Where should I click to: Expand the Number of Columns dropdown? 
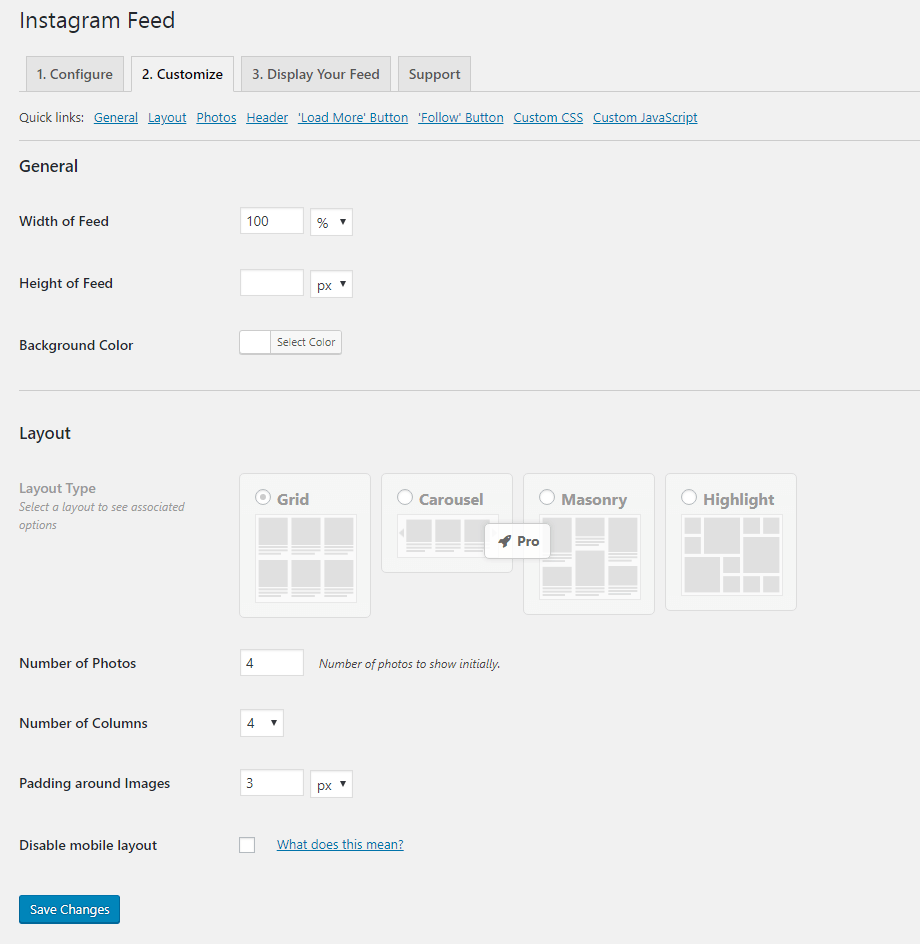261,723
